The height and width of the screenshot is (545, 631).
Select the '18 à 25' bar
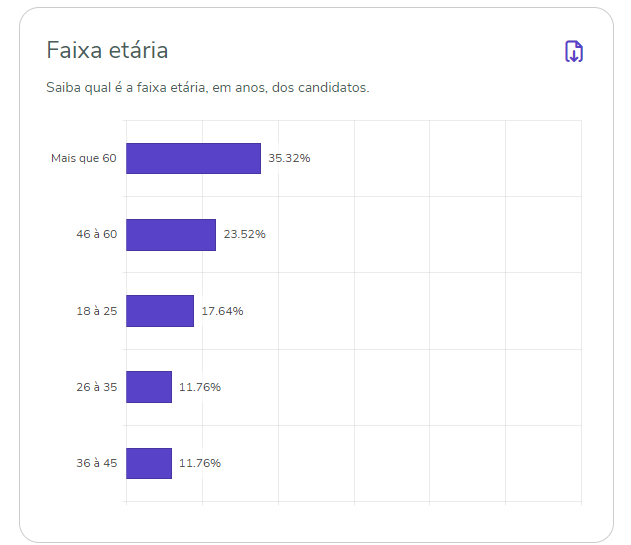point(159,311)
